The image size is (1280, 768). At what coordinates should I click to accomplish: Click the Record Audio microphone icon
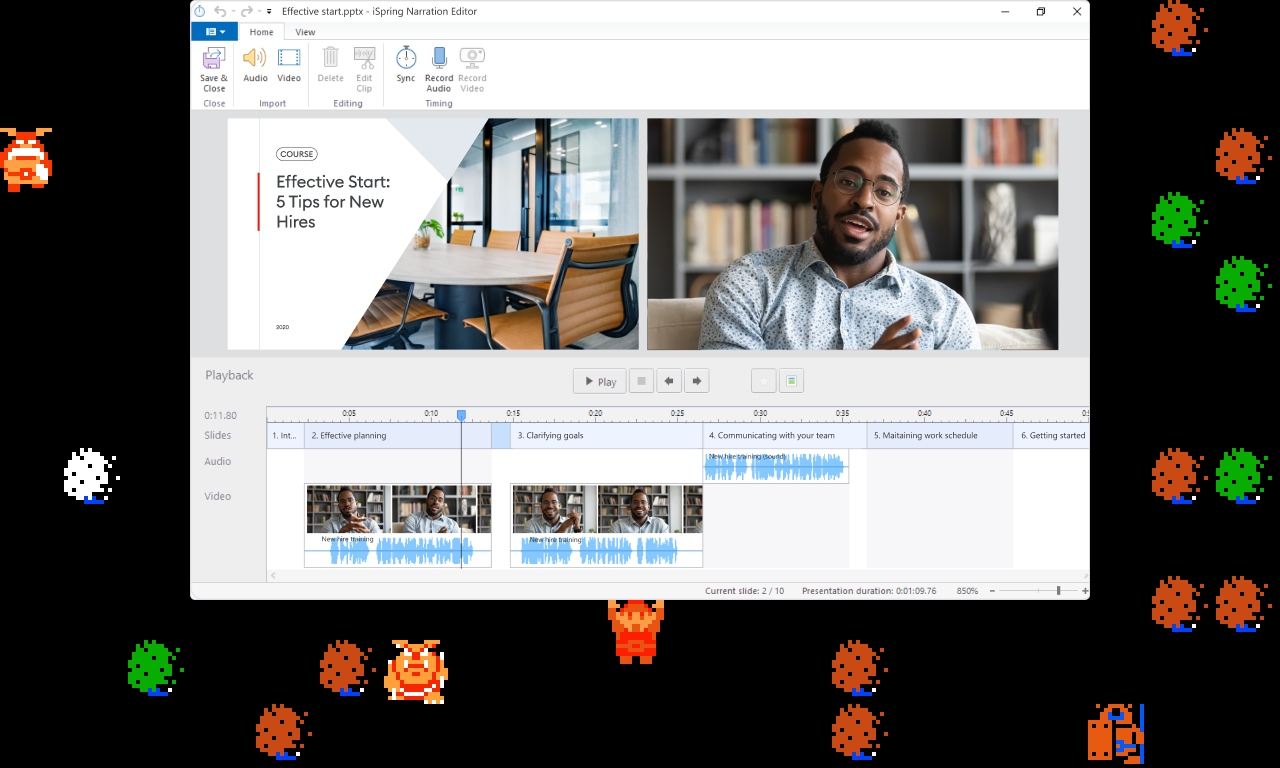(x=439, y=60)
